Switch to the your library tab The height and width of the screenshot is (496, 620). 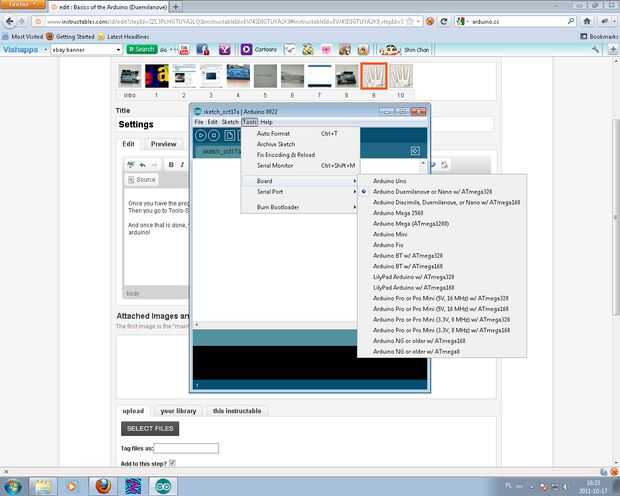coord(178,411)
